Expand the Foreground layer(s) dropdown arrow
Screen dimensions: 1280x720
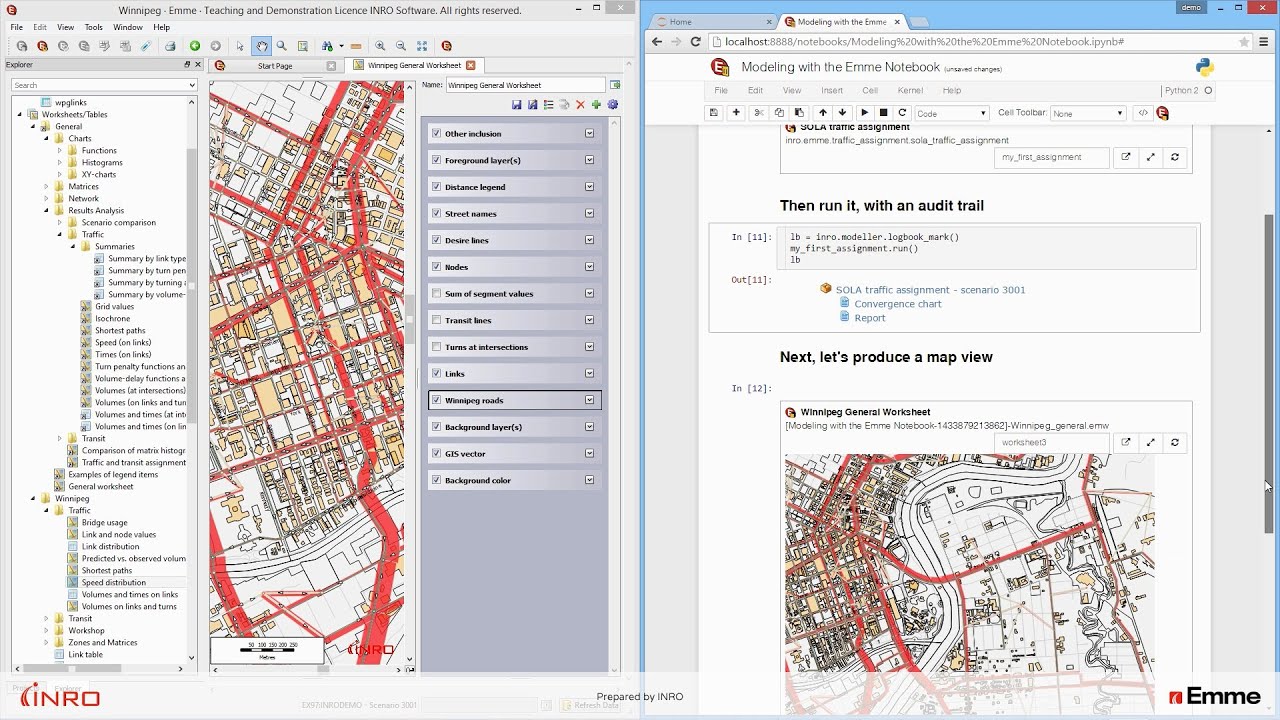coord(589,160)
